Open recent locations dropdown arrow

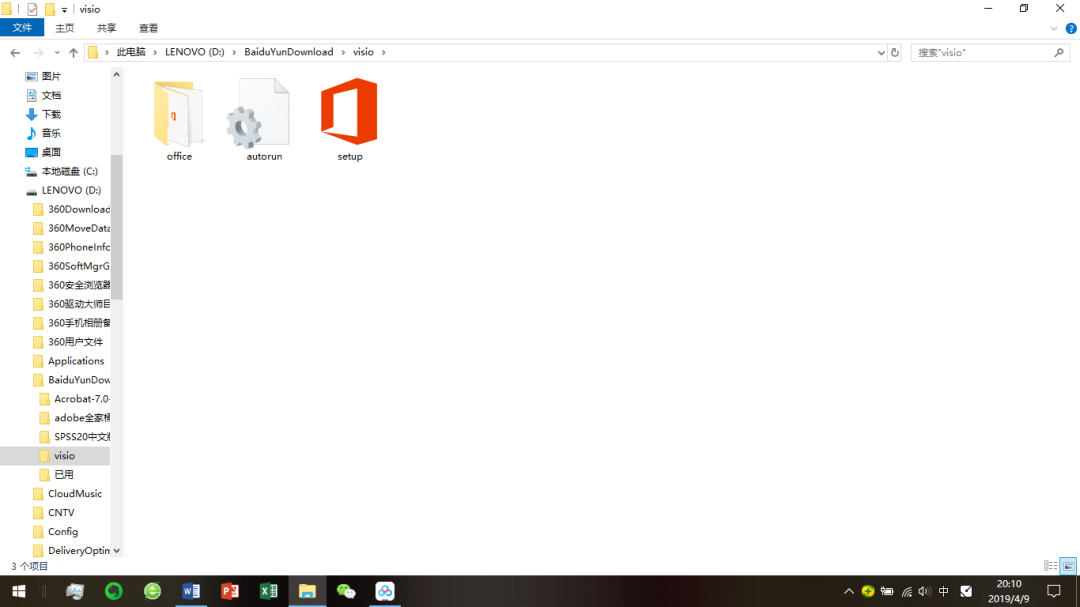click(x=56, y=52)
